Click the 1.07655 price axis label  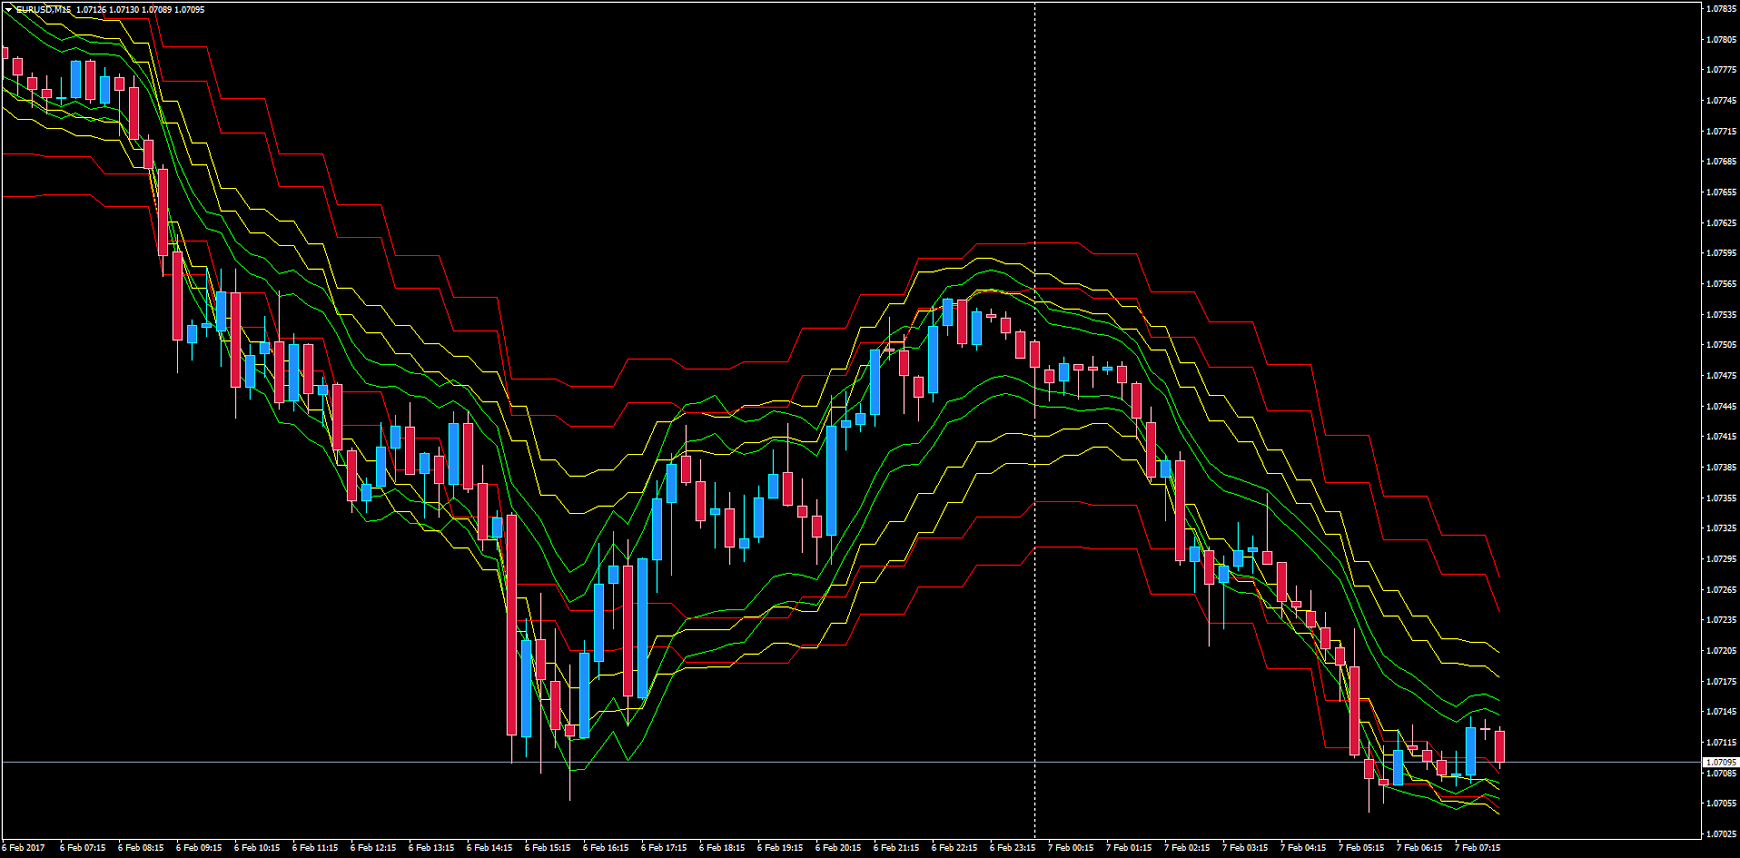(x=1720, y=192)
